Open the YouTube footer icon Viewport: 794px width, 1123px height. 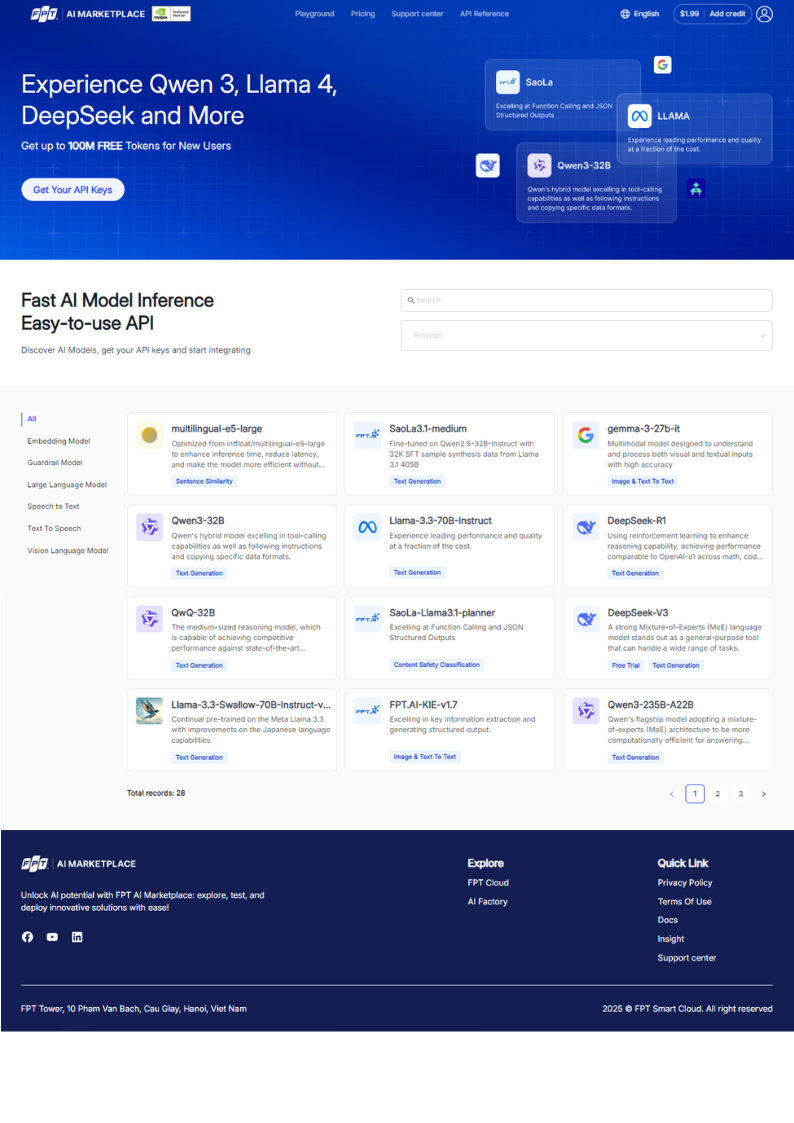(52, 937)
